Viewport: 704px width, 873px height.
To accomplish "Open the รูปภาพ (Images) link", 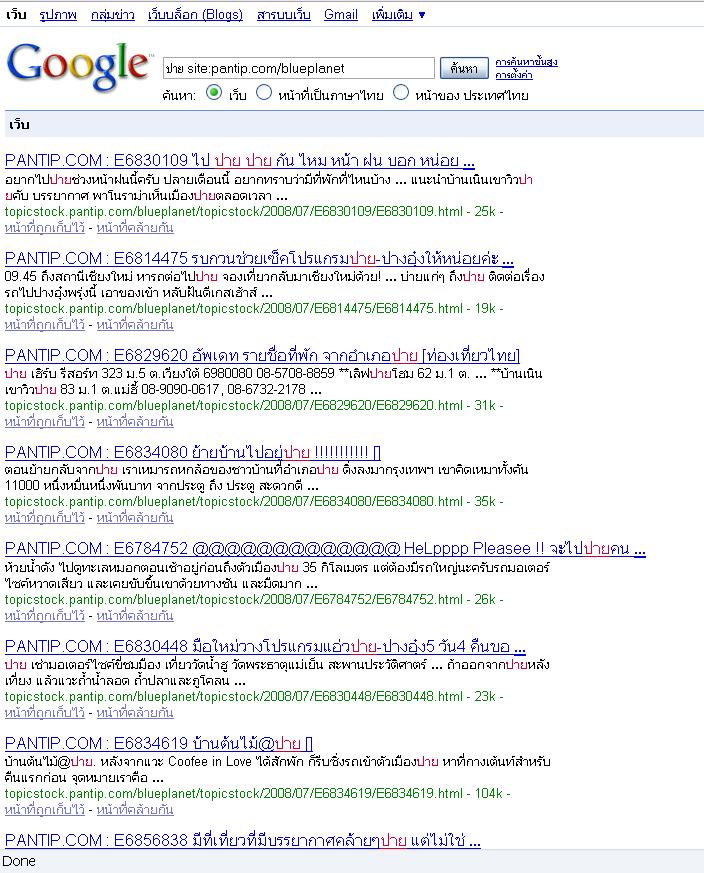I will (x=58, y=14).
